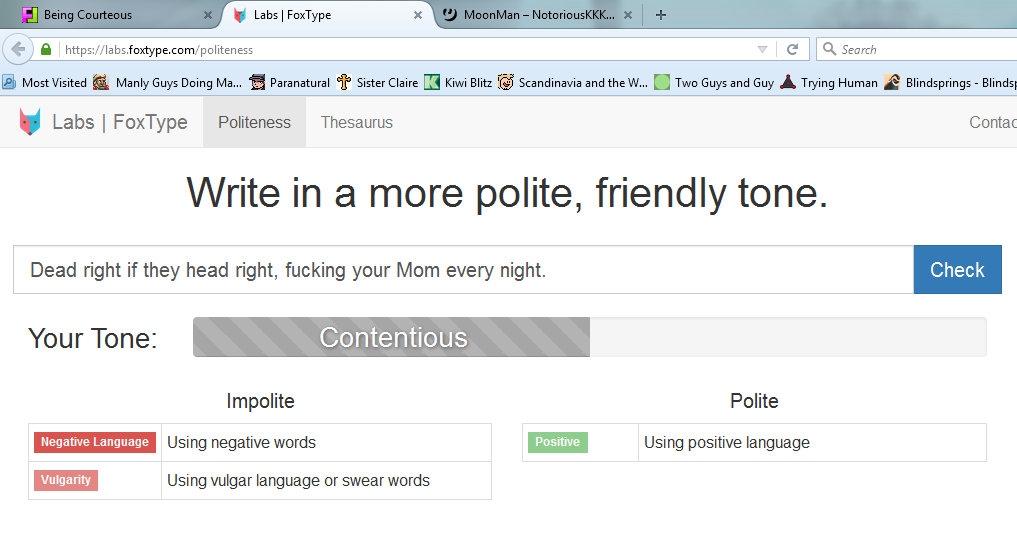Select the Politeness nav item

254,122
